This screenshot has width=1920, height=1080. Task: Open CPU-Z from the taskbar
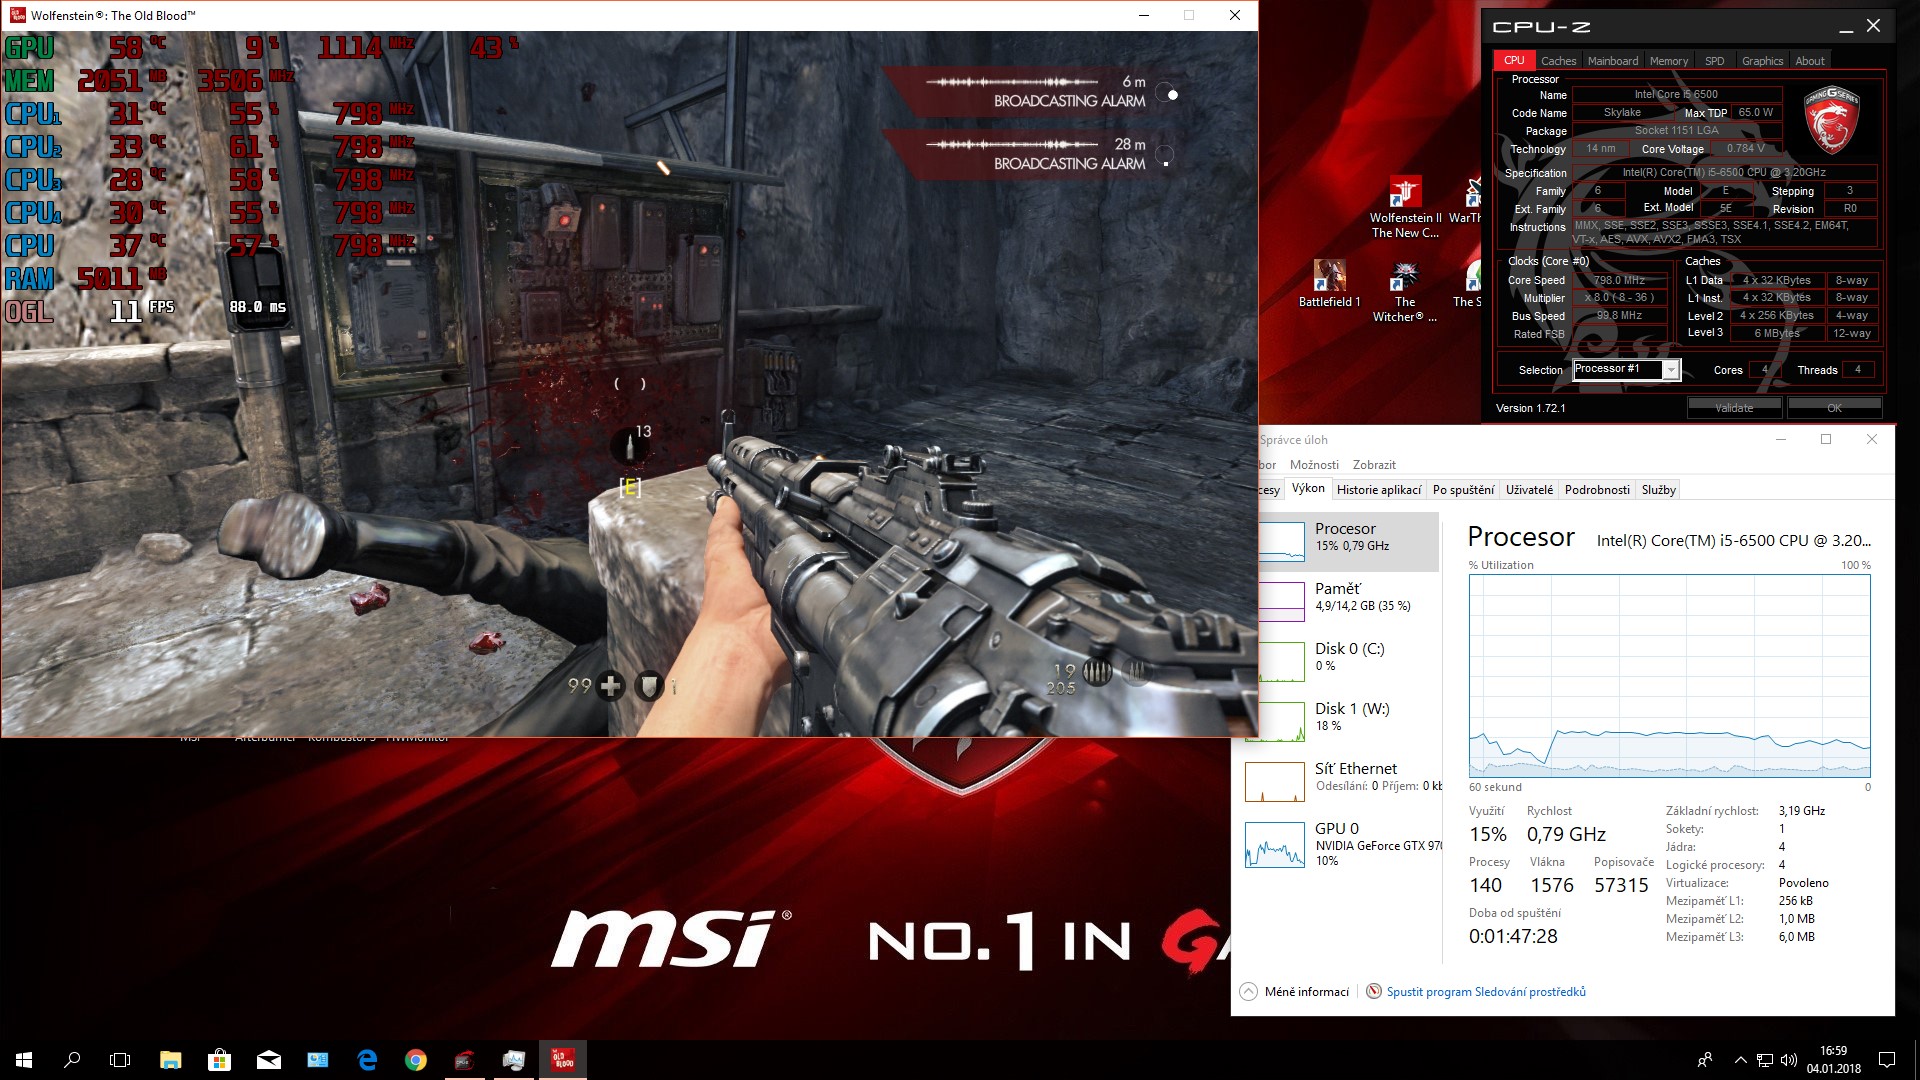464,1060
